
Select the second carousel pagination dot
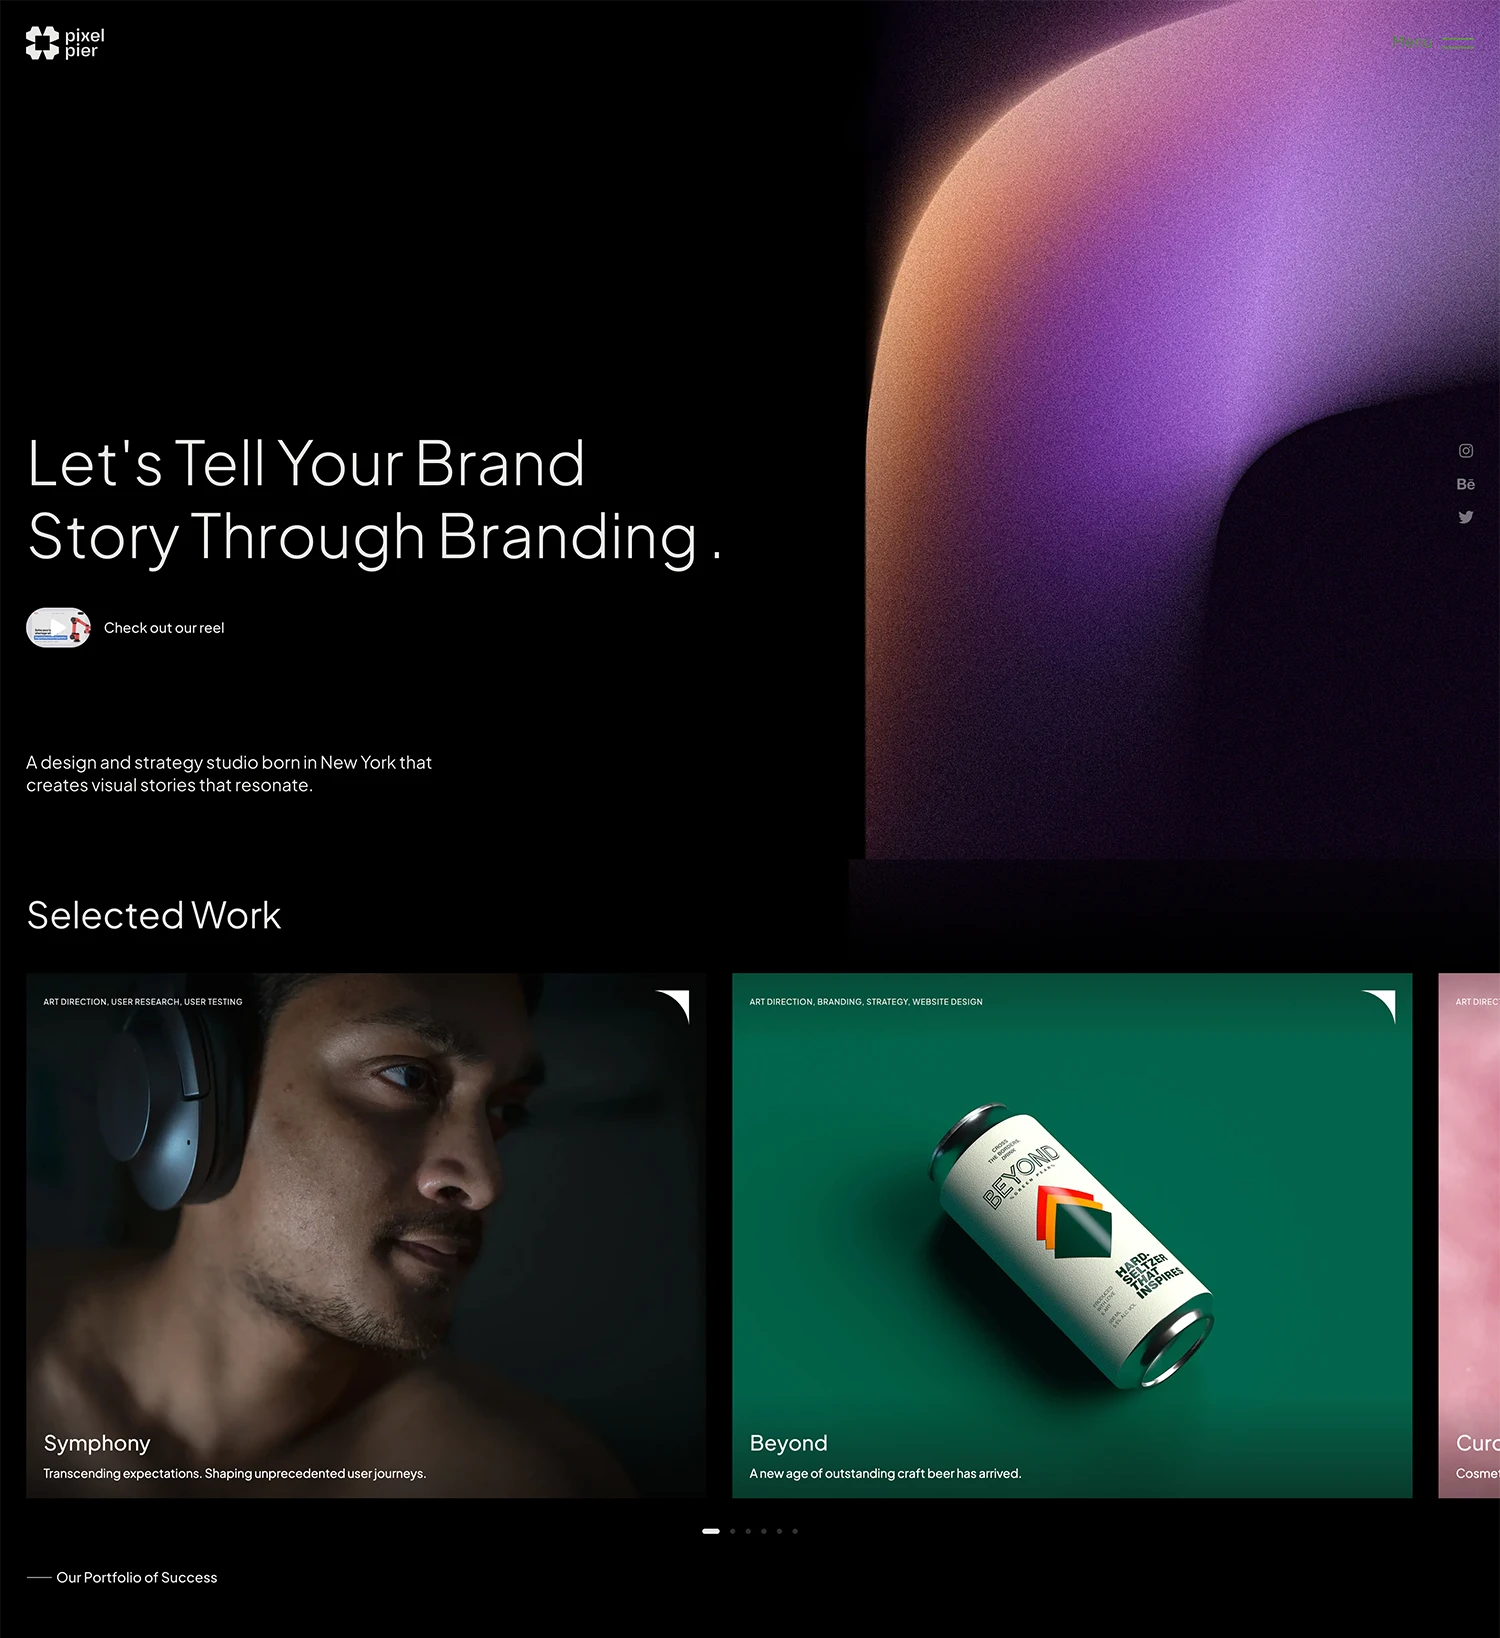pos(733,1531)
